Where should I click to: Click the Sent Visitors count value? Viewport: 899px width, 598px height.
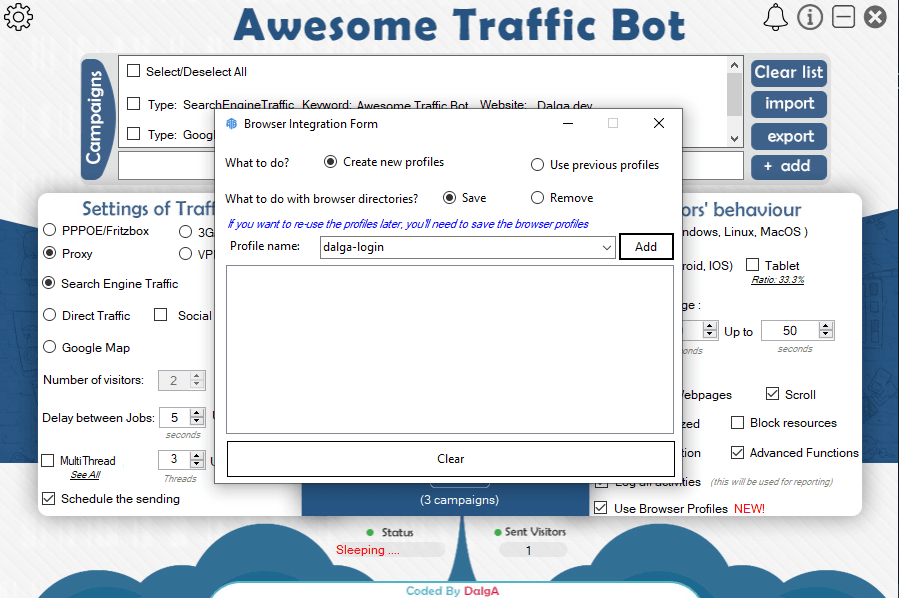(528, 550)
